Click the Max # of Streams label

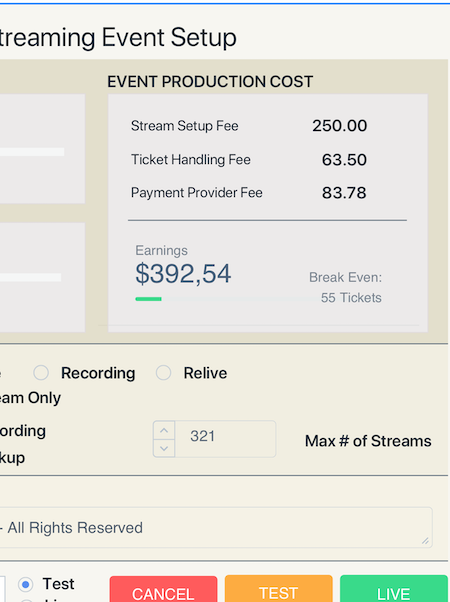tap(368, 441)
